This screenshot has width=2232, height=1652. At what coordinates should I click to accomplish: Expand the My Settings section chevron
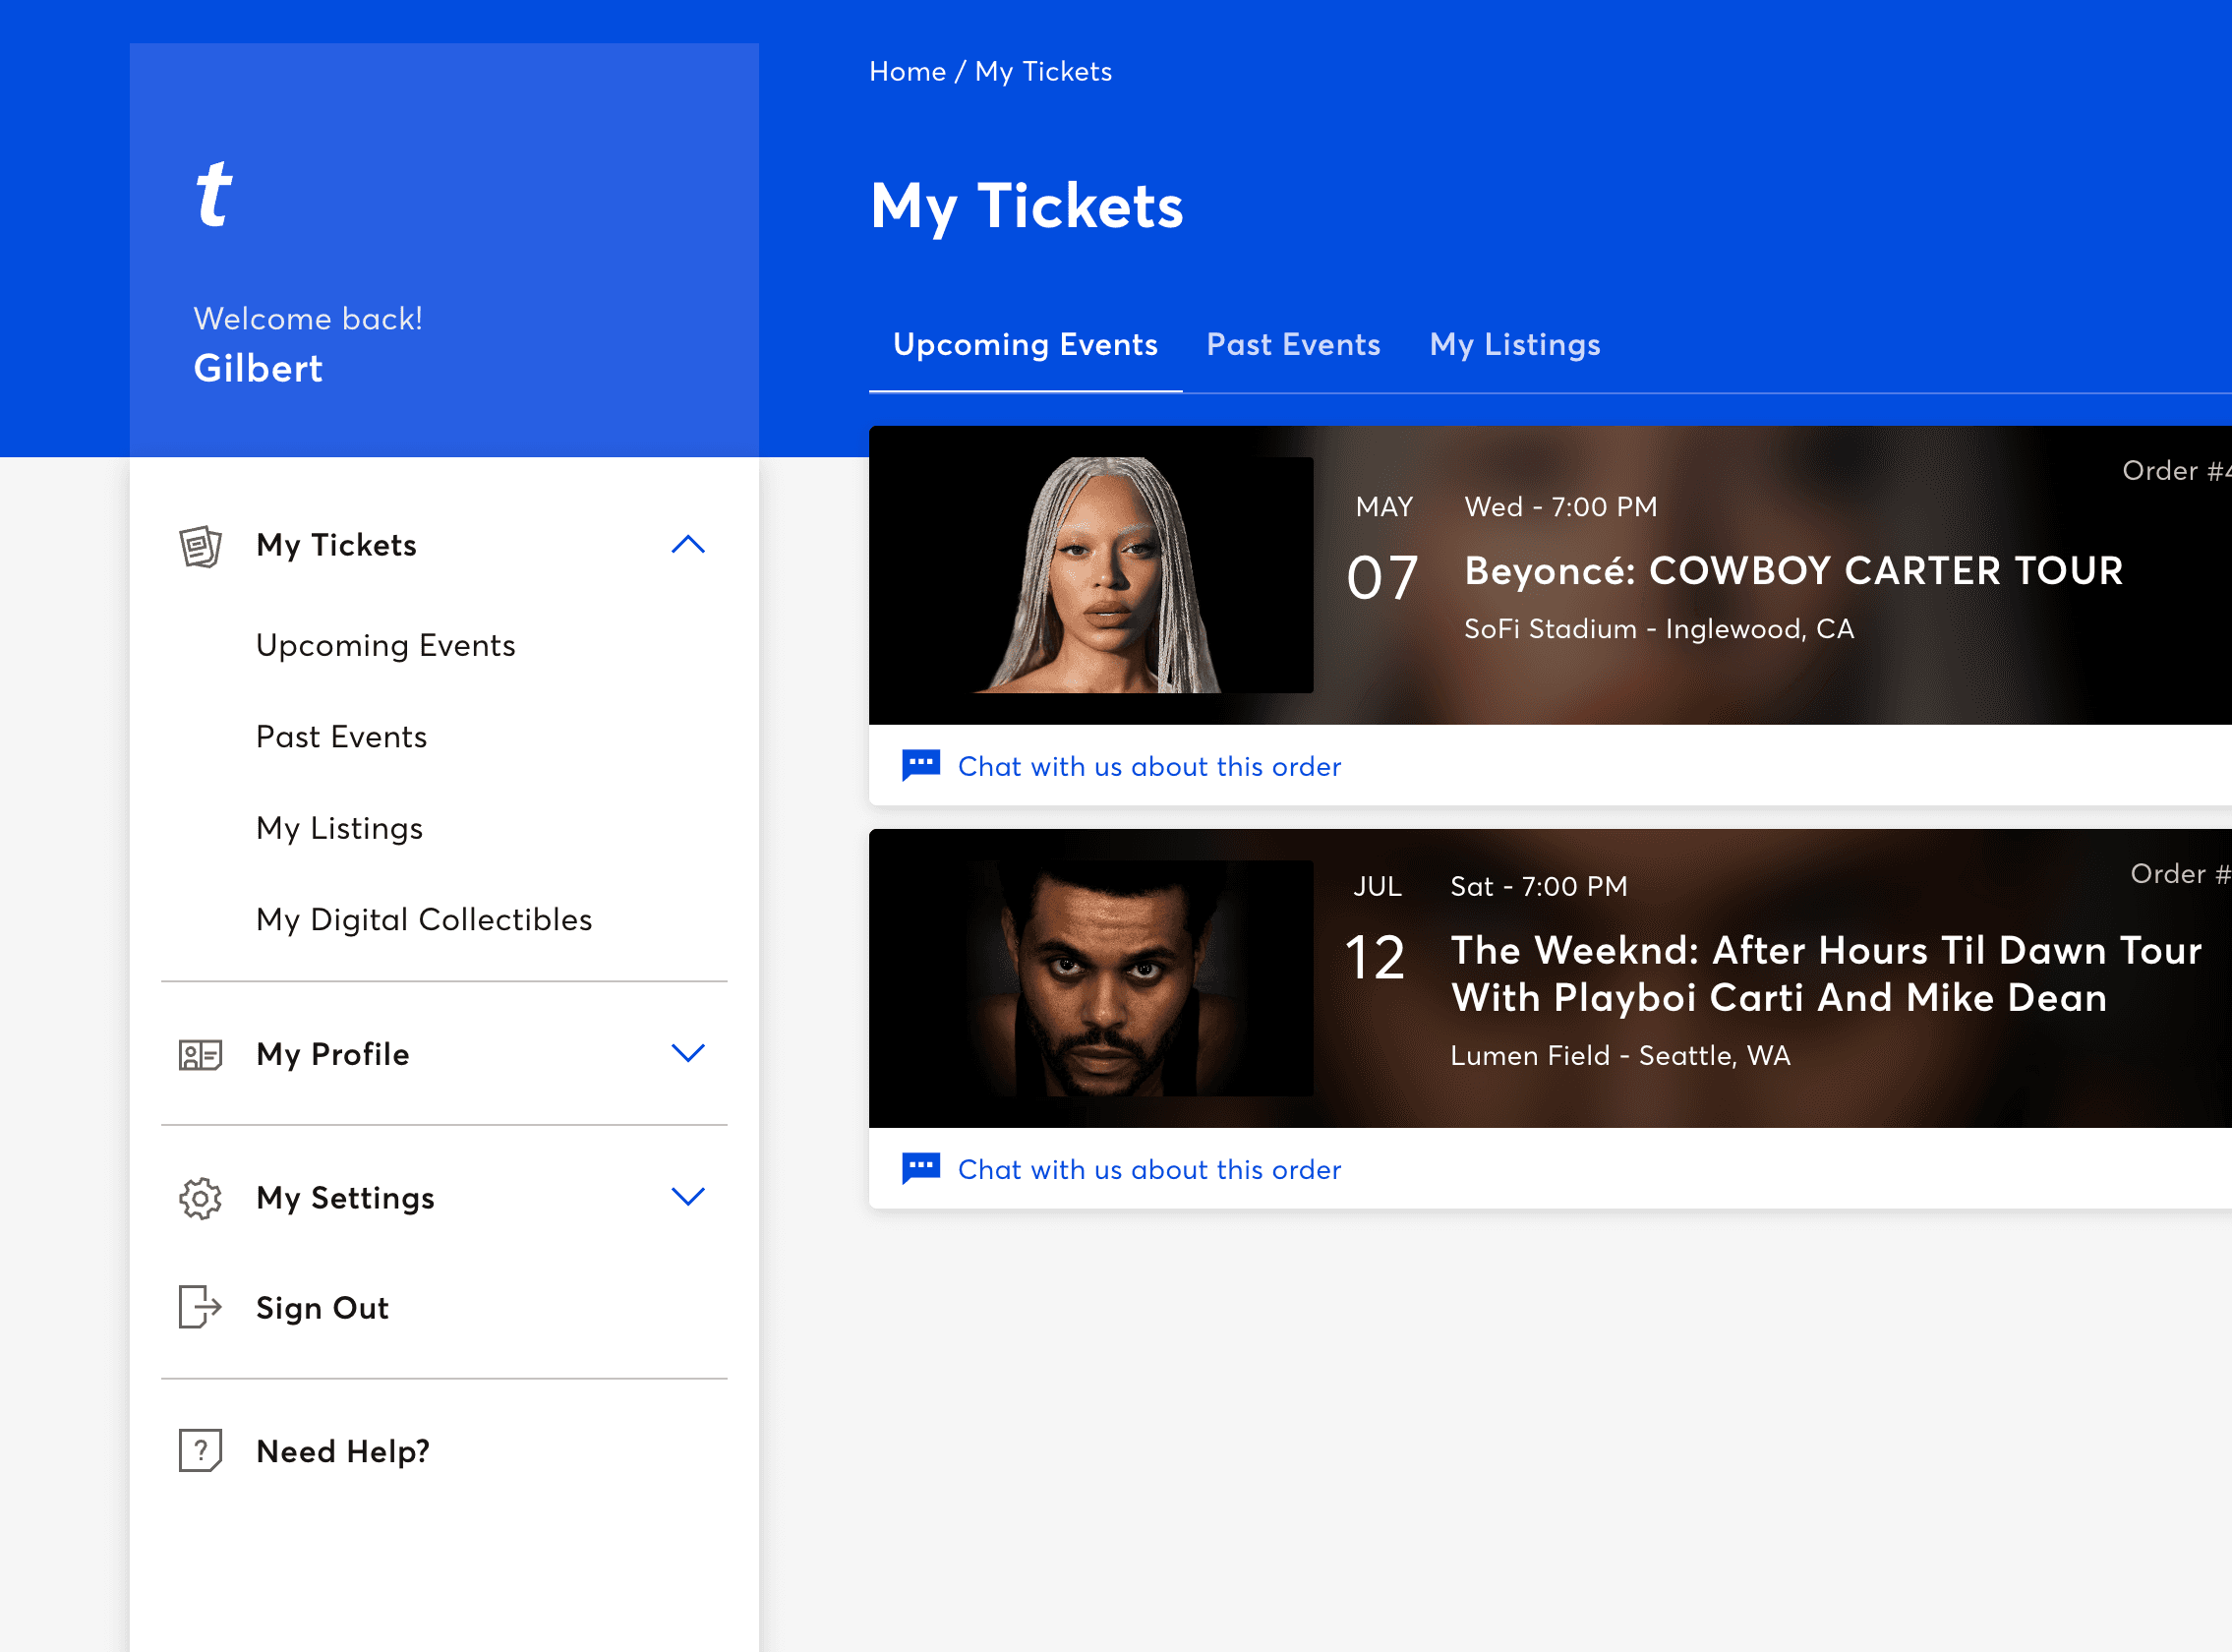[688, 1197]
